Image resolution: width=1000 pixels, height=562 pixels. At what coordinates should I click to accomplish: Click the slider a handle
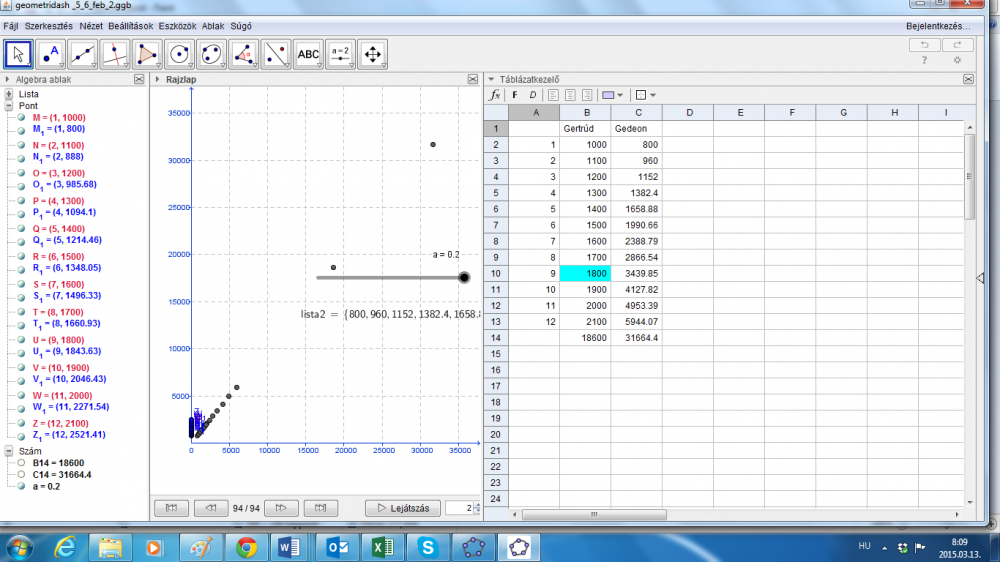point(464,277)
